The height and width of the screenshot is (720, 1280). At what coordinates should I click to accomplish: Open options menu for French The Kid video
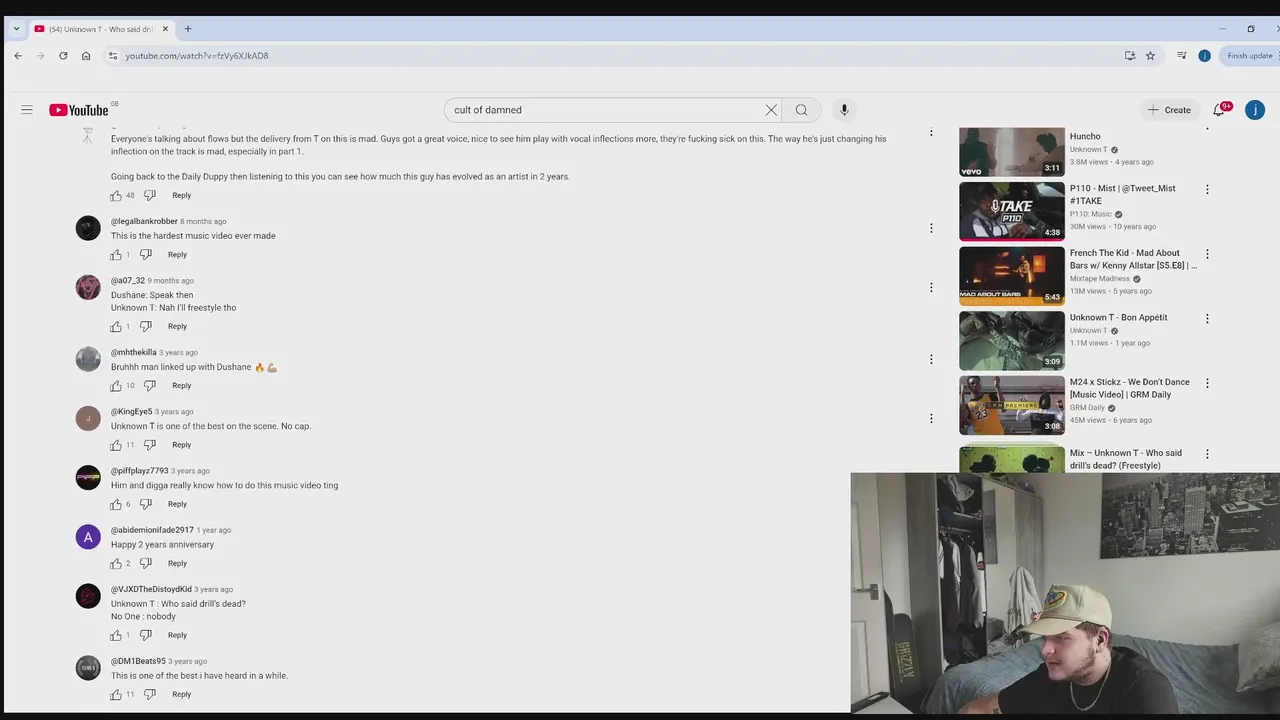1207,254
